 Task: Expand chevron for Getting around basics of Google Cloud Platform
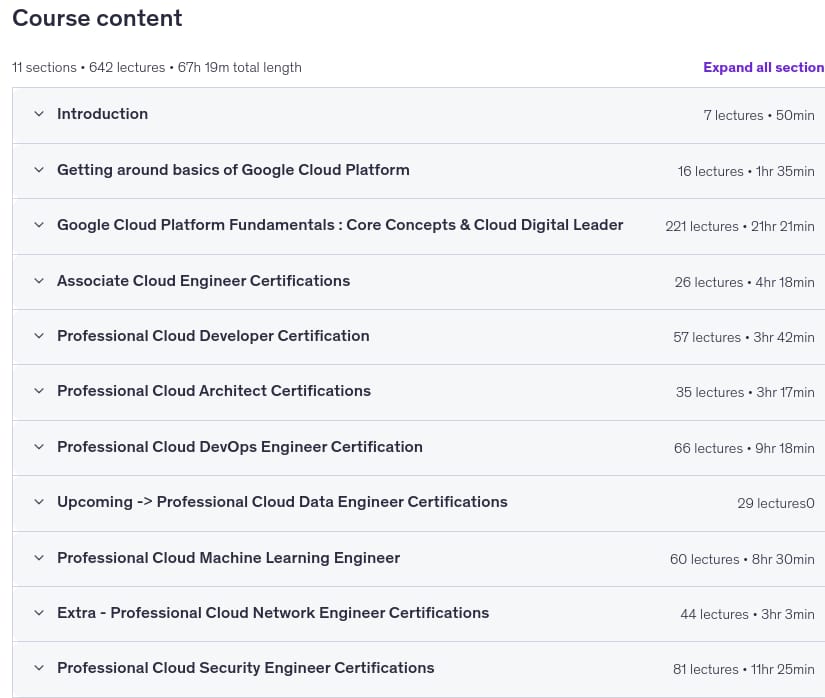coord(39,169)
